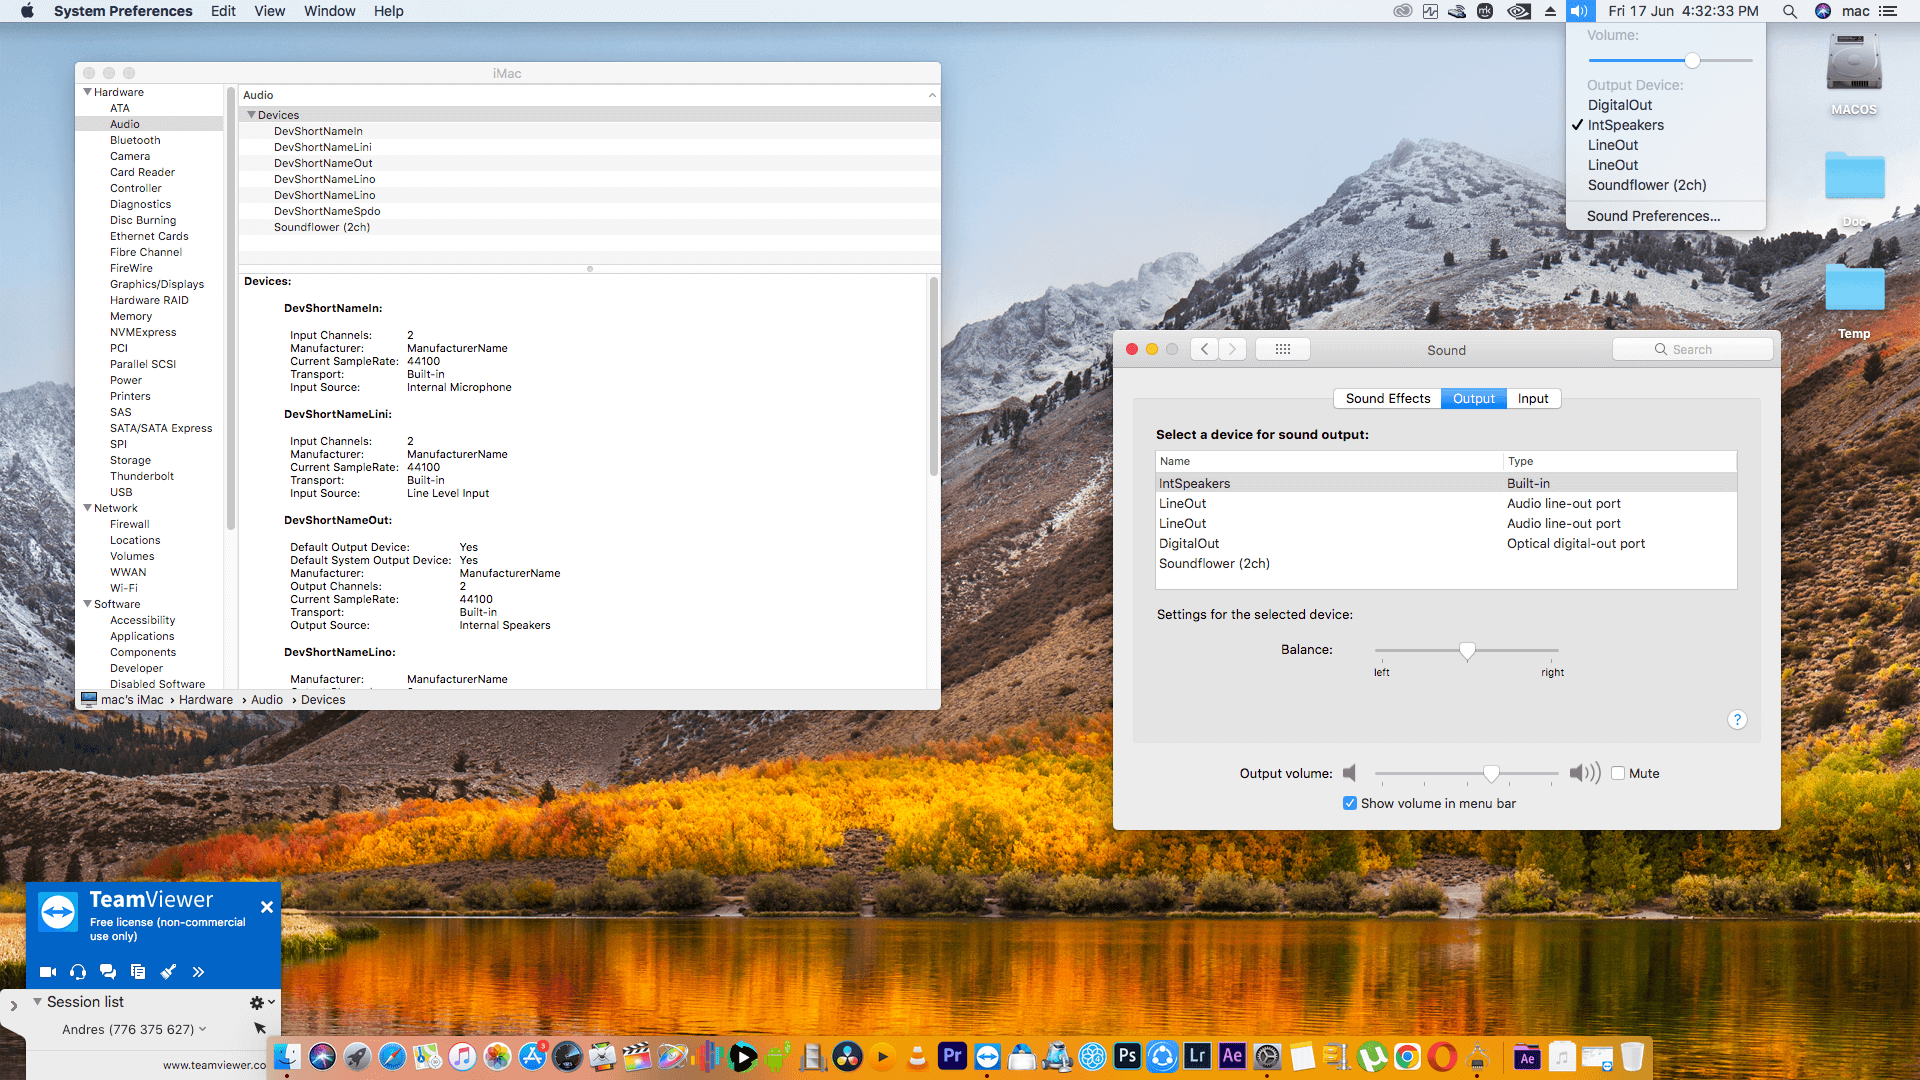Open the Window menu in menu bar
The width and height of the screenshot is (1920, 1080).
pyautogui.click(x=329, y=11)
